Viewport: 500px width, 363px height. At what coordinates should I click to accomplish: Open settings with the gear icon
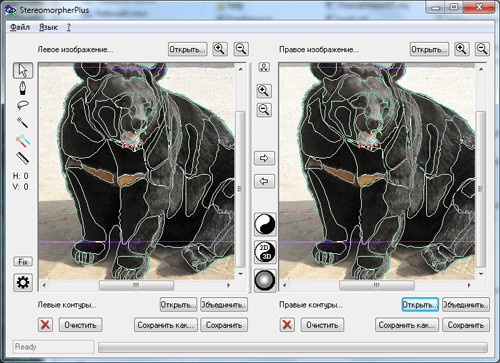click(23, 283)
